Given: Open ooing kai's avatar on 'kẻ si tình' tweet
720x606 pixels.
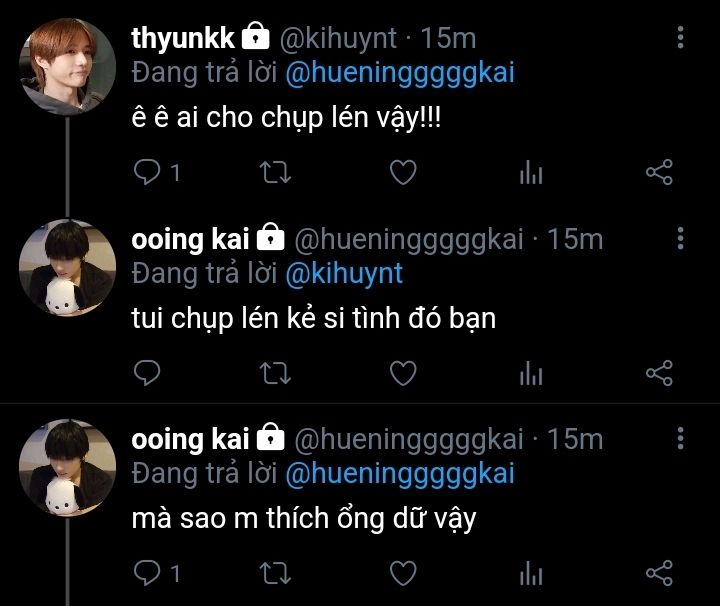Looking at the screenshot, I should [x=67, y=267].
